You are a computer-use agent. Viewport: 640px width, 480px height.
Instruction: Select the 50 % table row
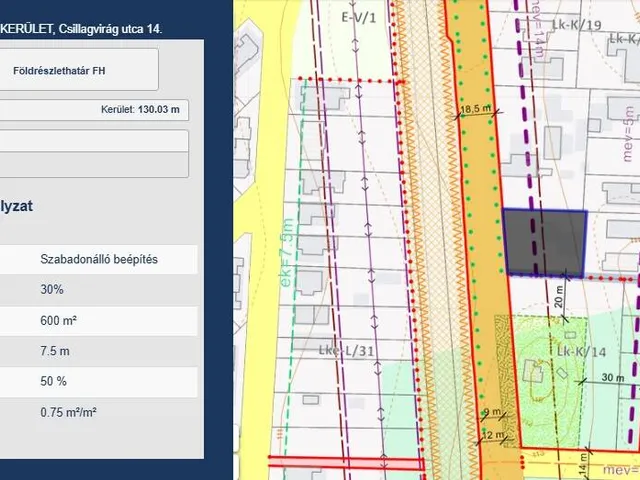point(98,382)
